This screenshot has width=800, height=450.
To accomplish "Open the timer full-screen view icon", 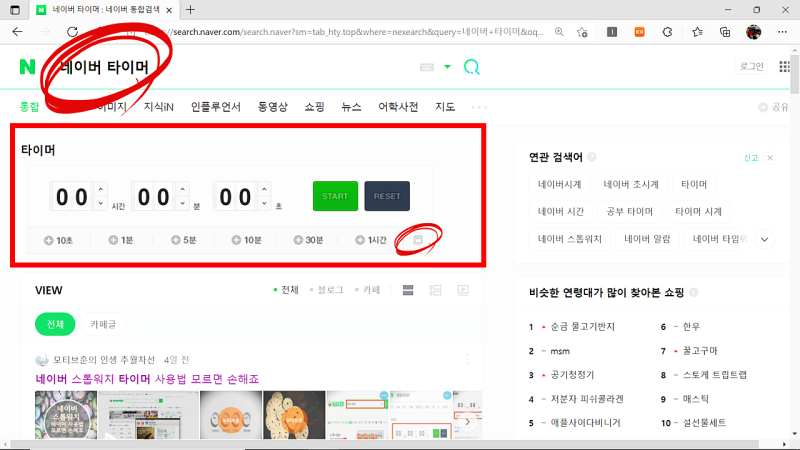I will coord(418,240).
